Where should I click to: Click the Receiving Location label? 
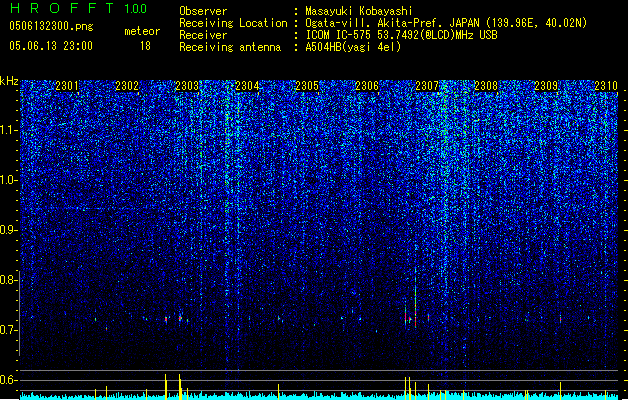click(233, 23)
